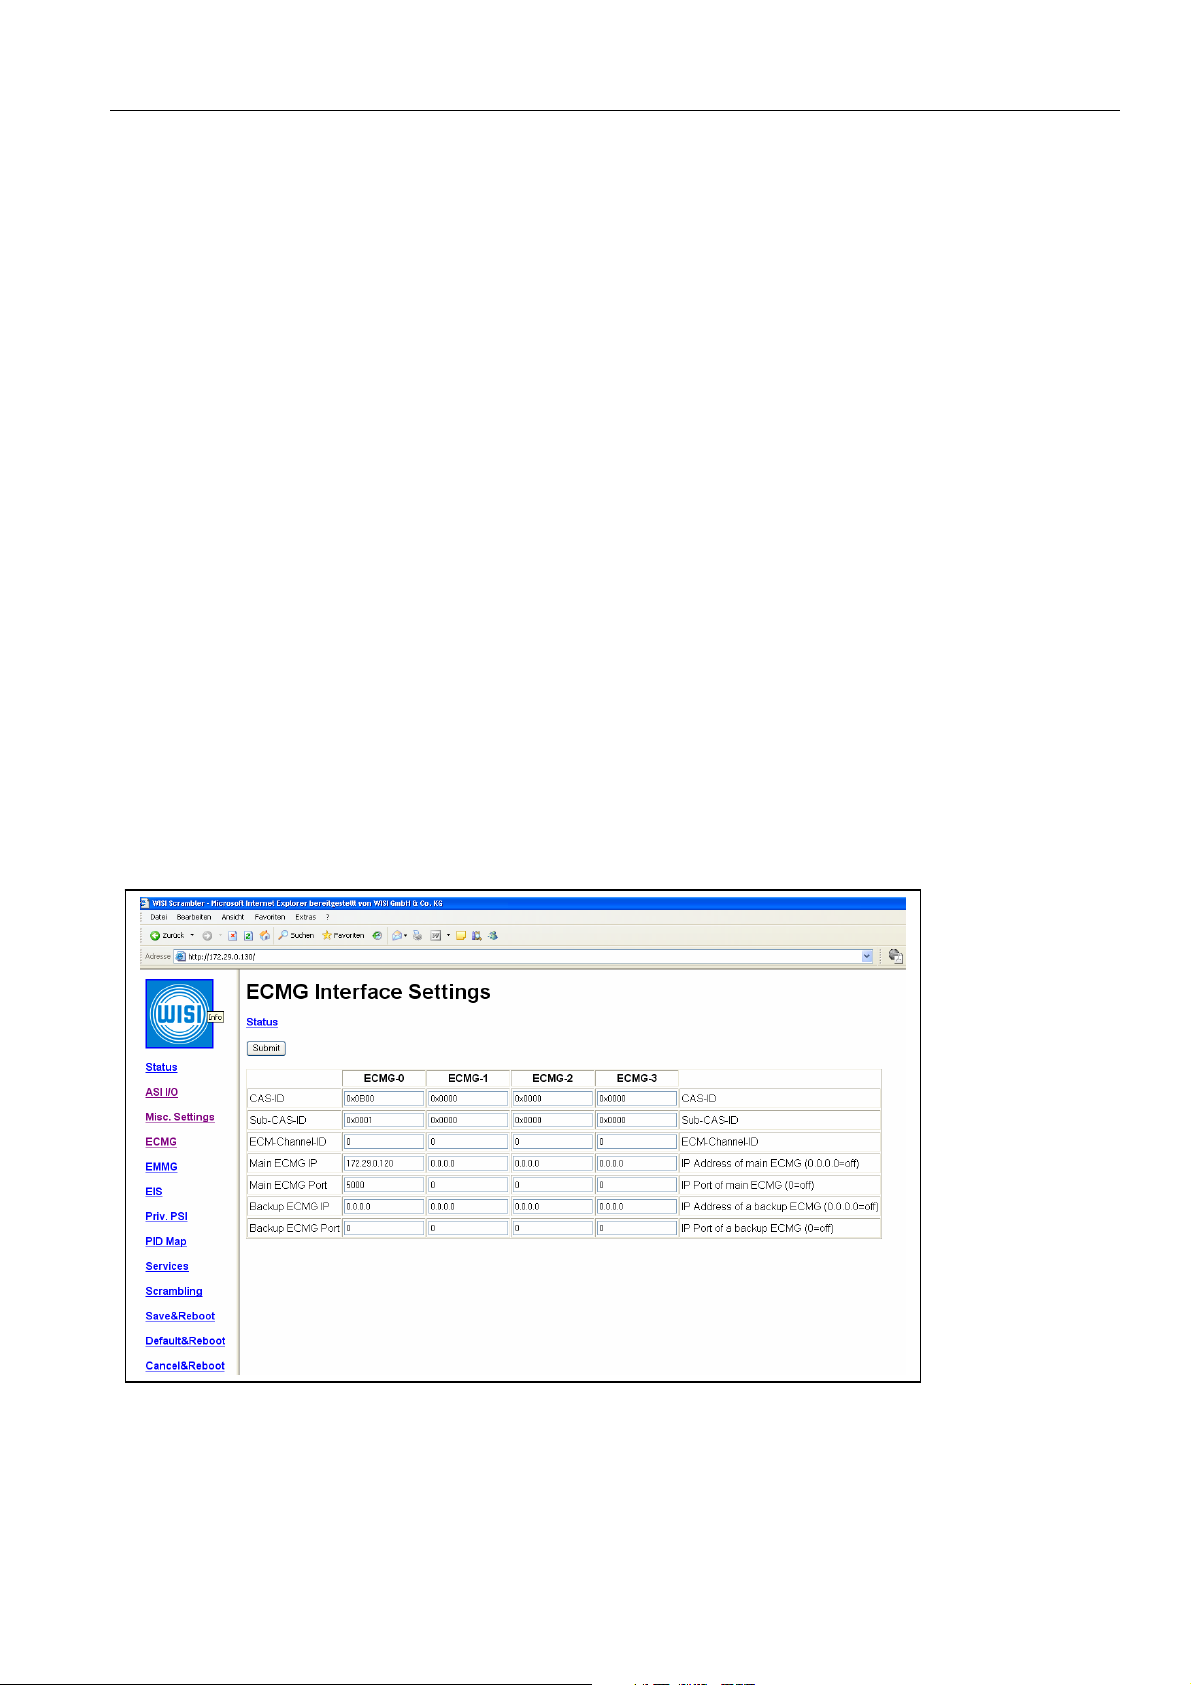Open the Scrambling page
Image resolution: width=1191 pixels, height=1685 pixels.
[174, 1291]
